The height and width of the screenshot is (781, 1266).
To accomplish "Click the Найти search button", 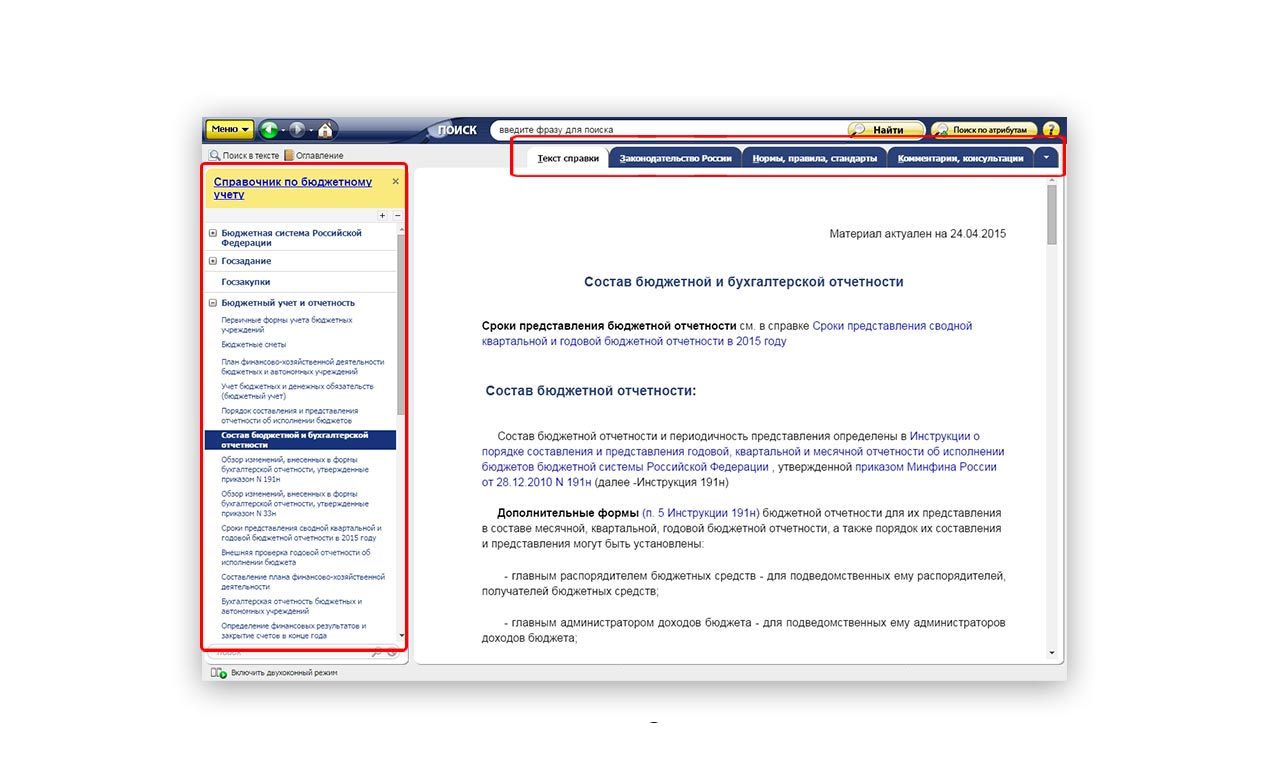I will (886, 129).
